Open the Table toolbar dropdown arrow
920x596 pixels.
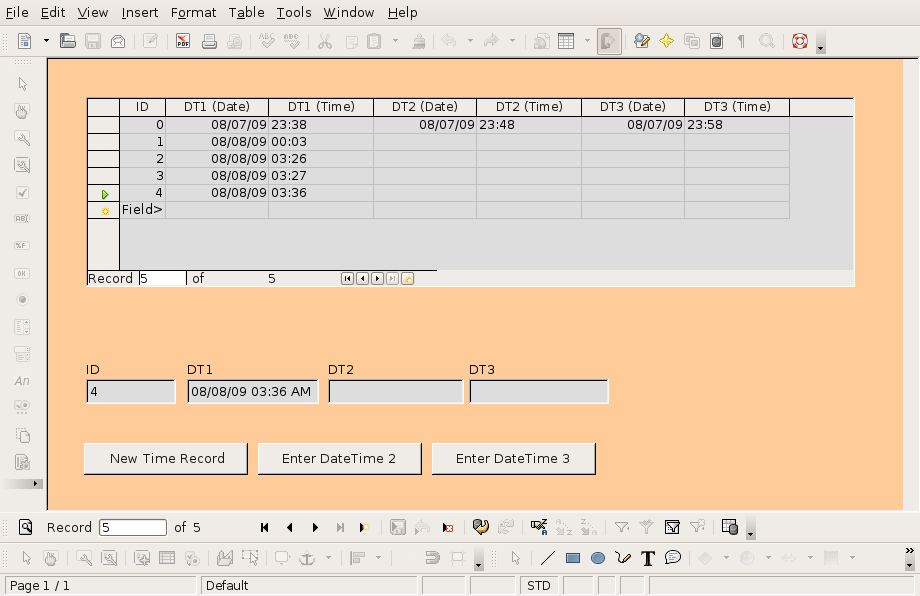587,41
